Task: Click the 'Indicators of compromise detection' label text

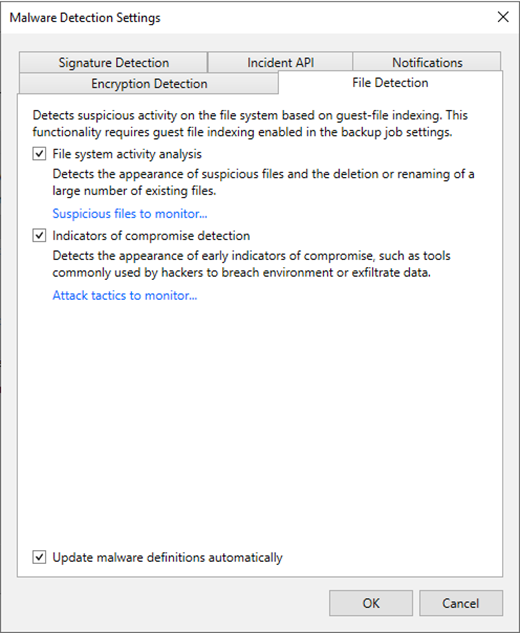Action: 151,236
